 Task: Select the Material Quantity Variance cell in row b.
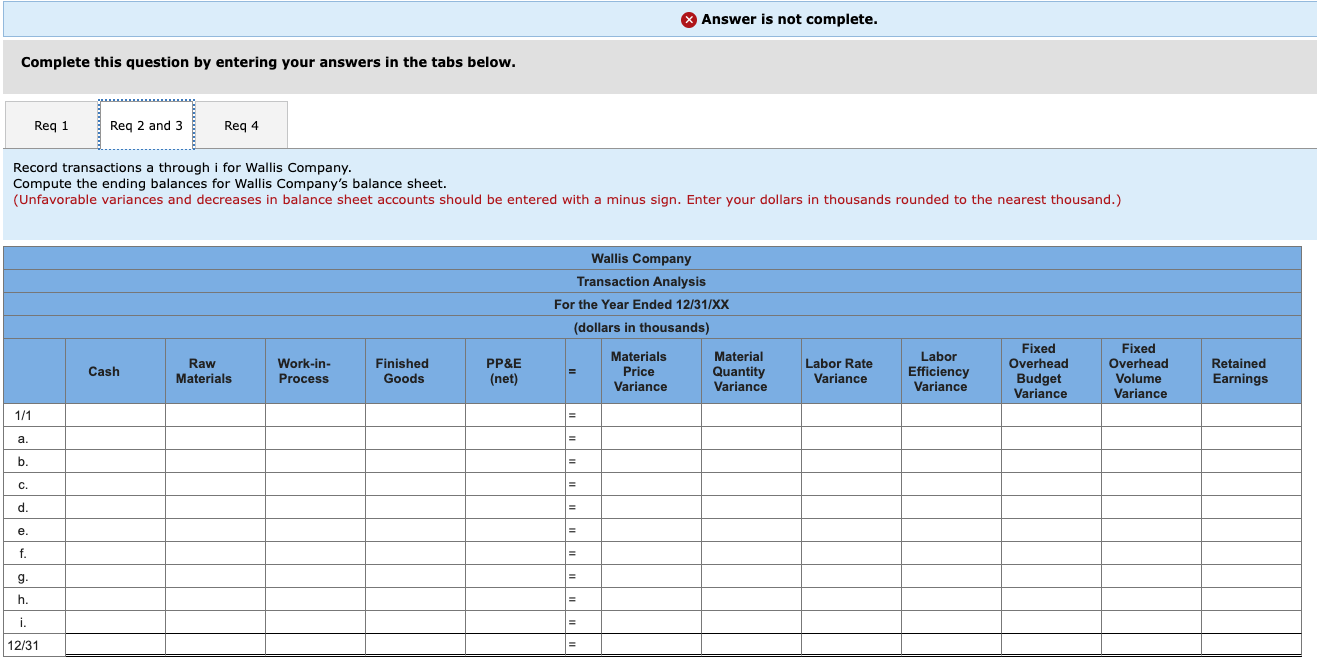(x=752, y=461)
